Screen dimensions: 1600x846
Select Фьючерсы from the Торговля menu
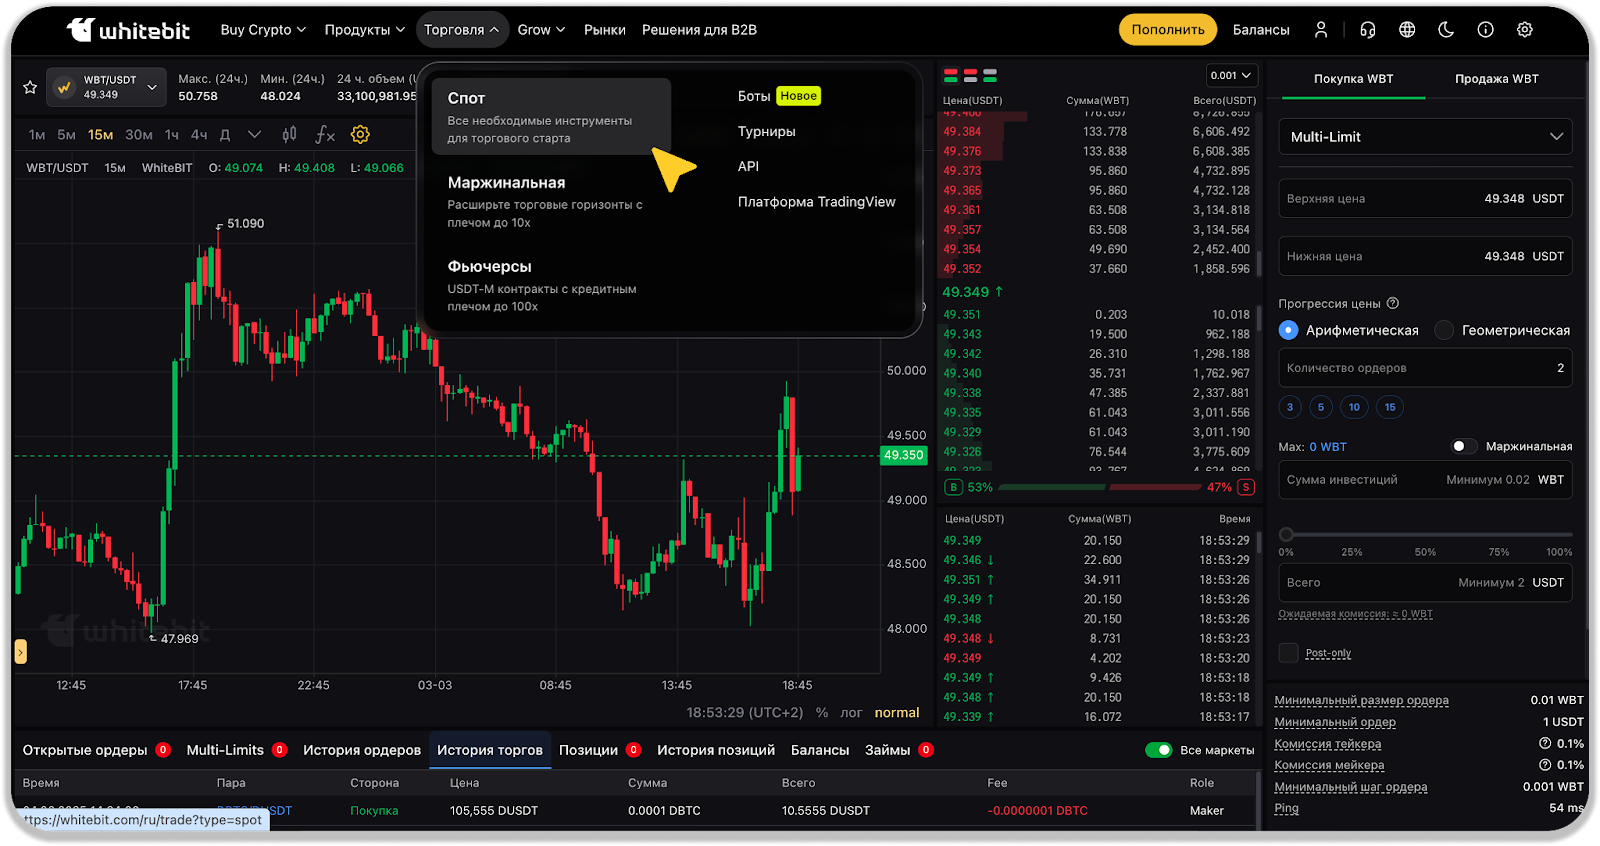(490, 267)
